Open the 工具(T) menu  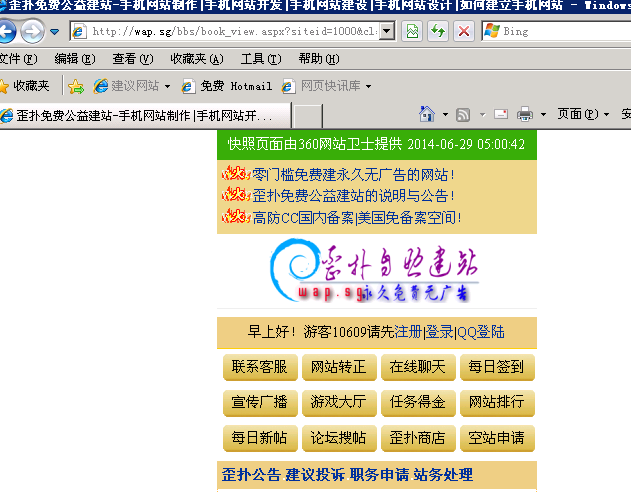pos(261,59)
